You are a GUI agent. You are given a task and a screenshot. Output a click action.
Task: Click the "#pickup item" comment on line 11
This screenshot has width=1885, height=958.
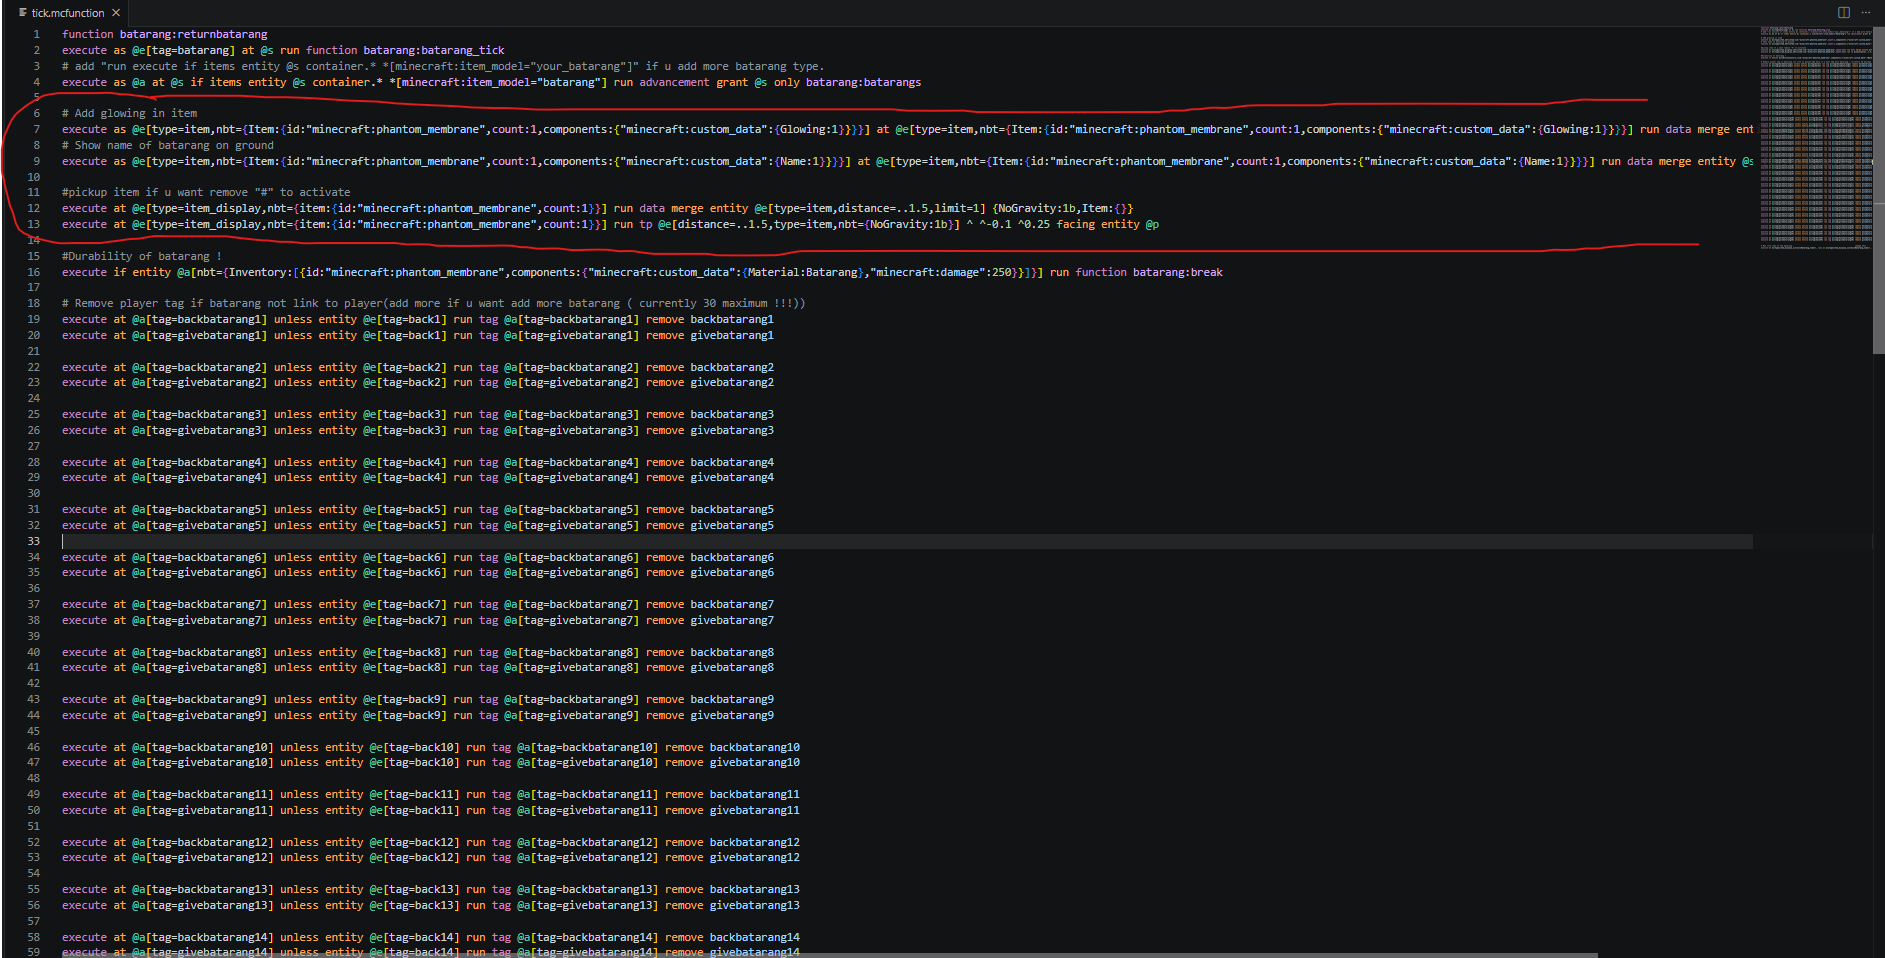tap(206, 192)
